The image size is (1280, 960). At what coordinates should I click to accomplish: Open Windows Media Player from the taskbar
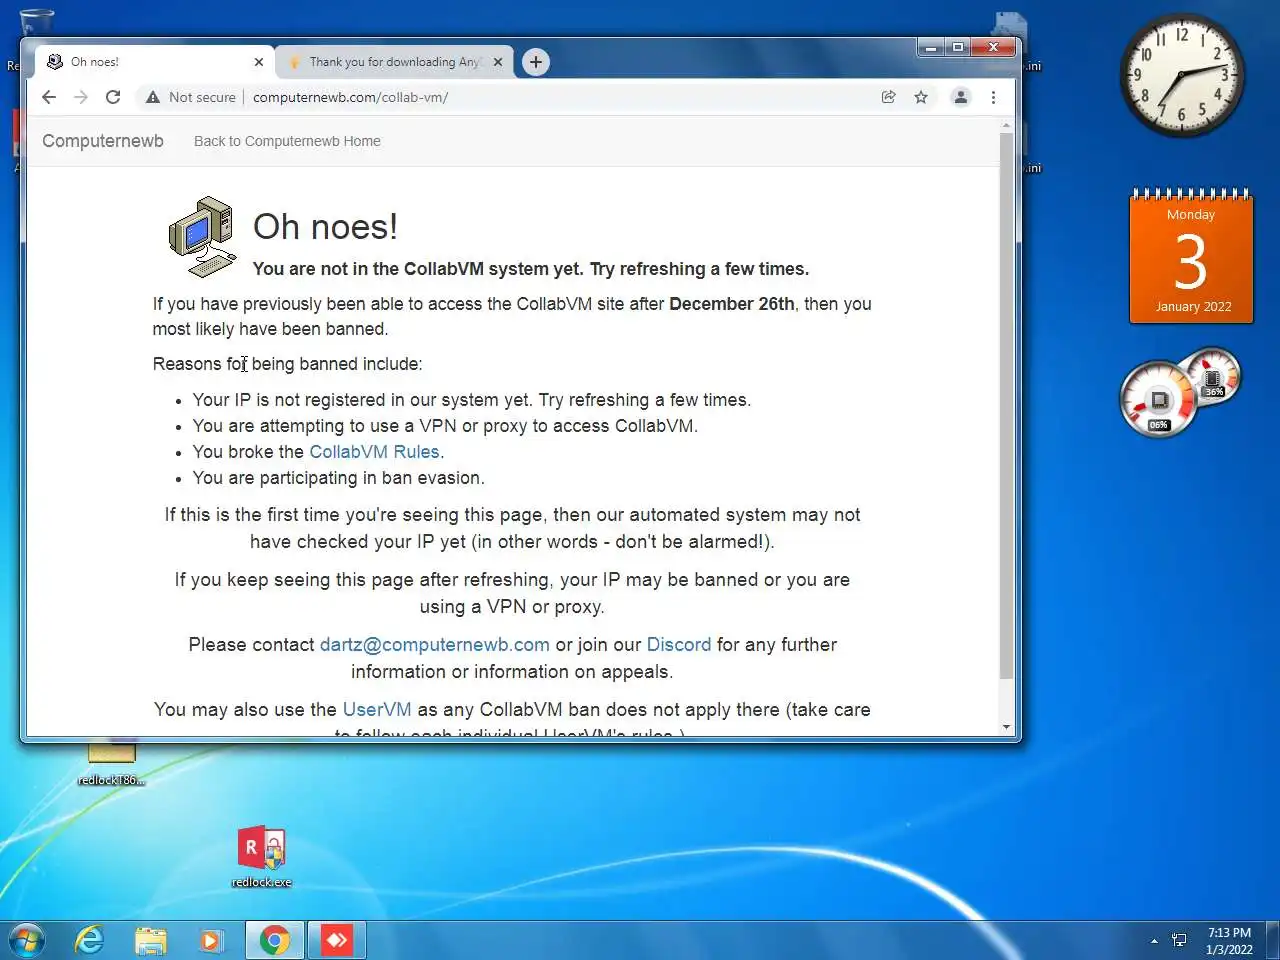click(211, 940)
